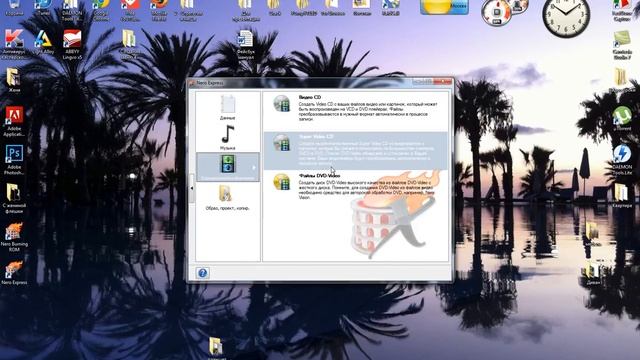Screen dimensions: 640x360
Task: Open the folder icon at bottom of desktop
Action: tap(216, 348)
